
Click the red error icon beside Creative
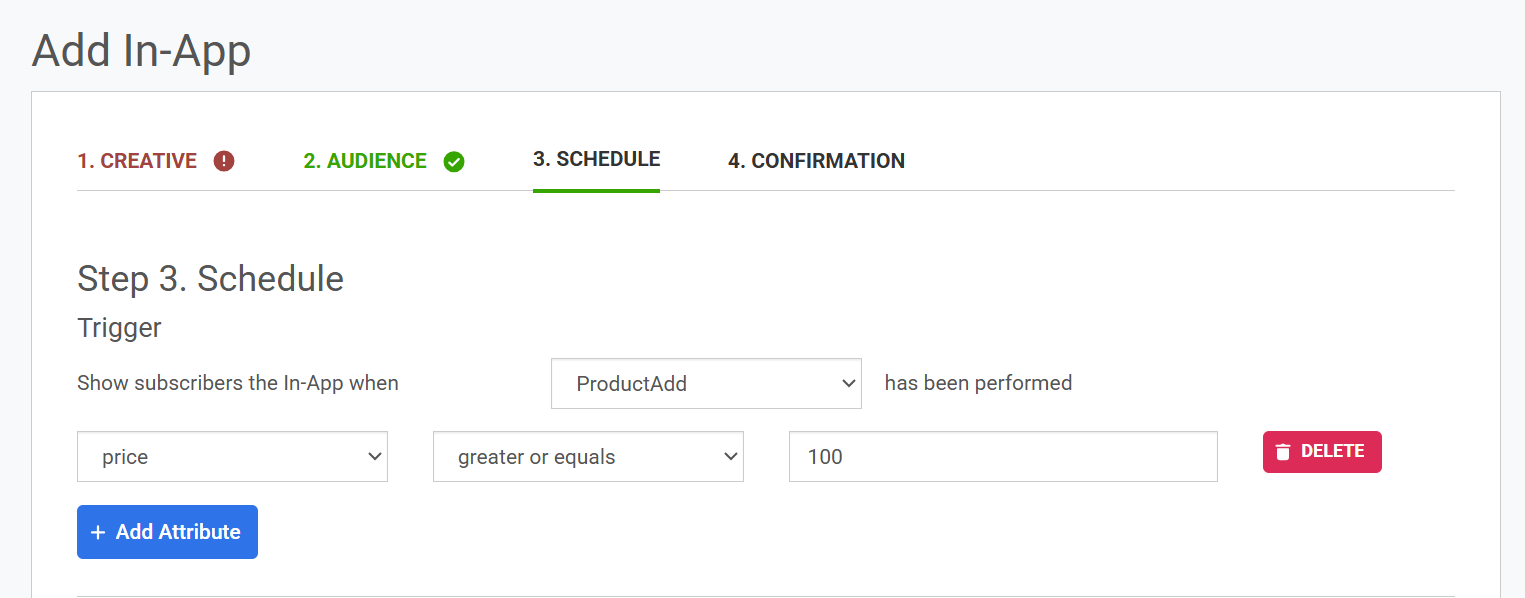pos(224,161)
